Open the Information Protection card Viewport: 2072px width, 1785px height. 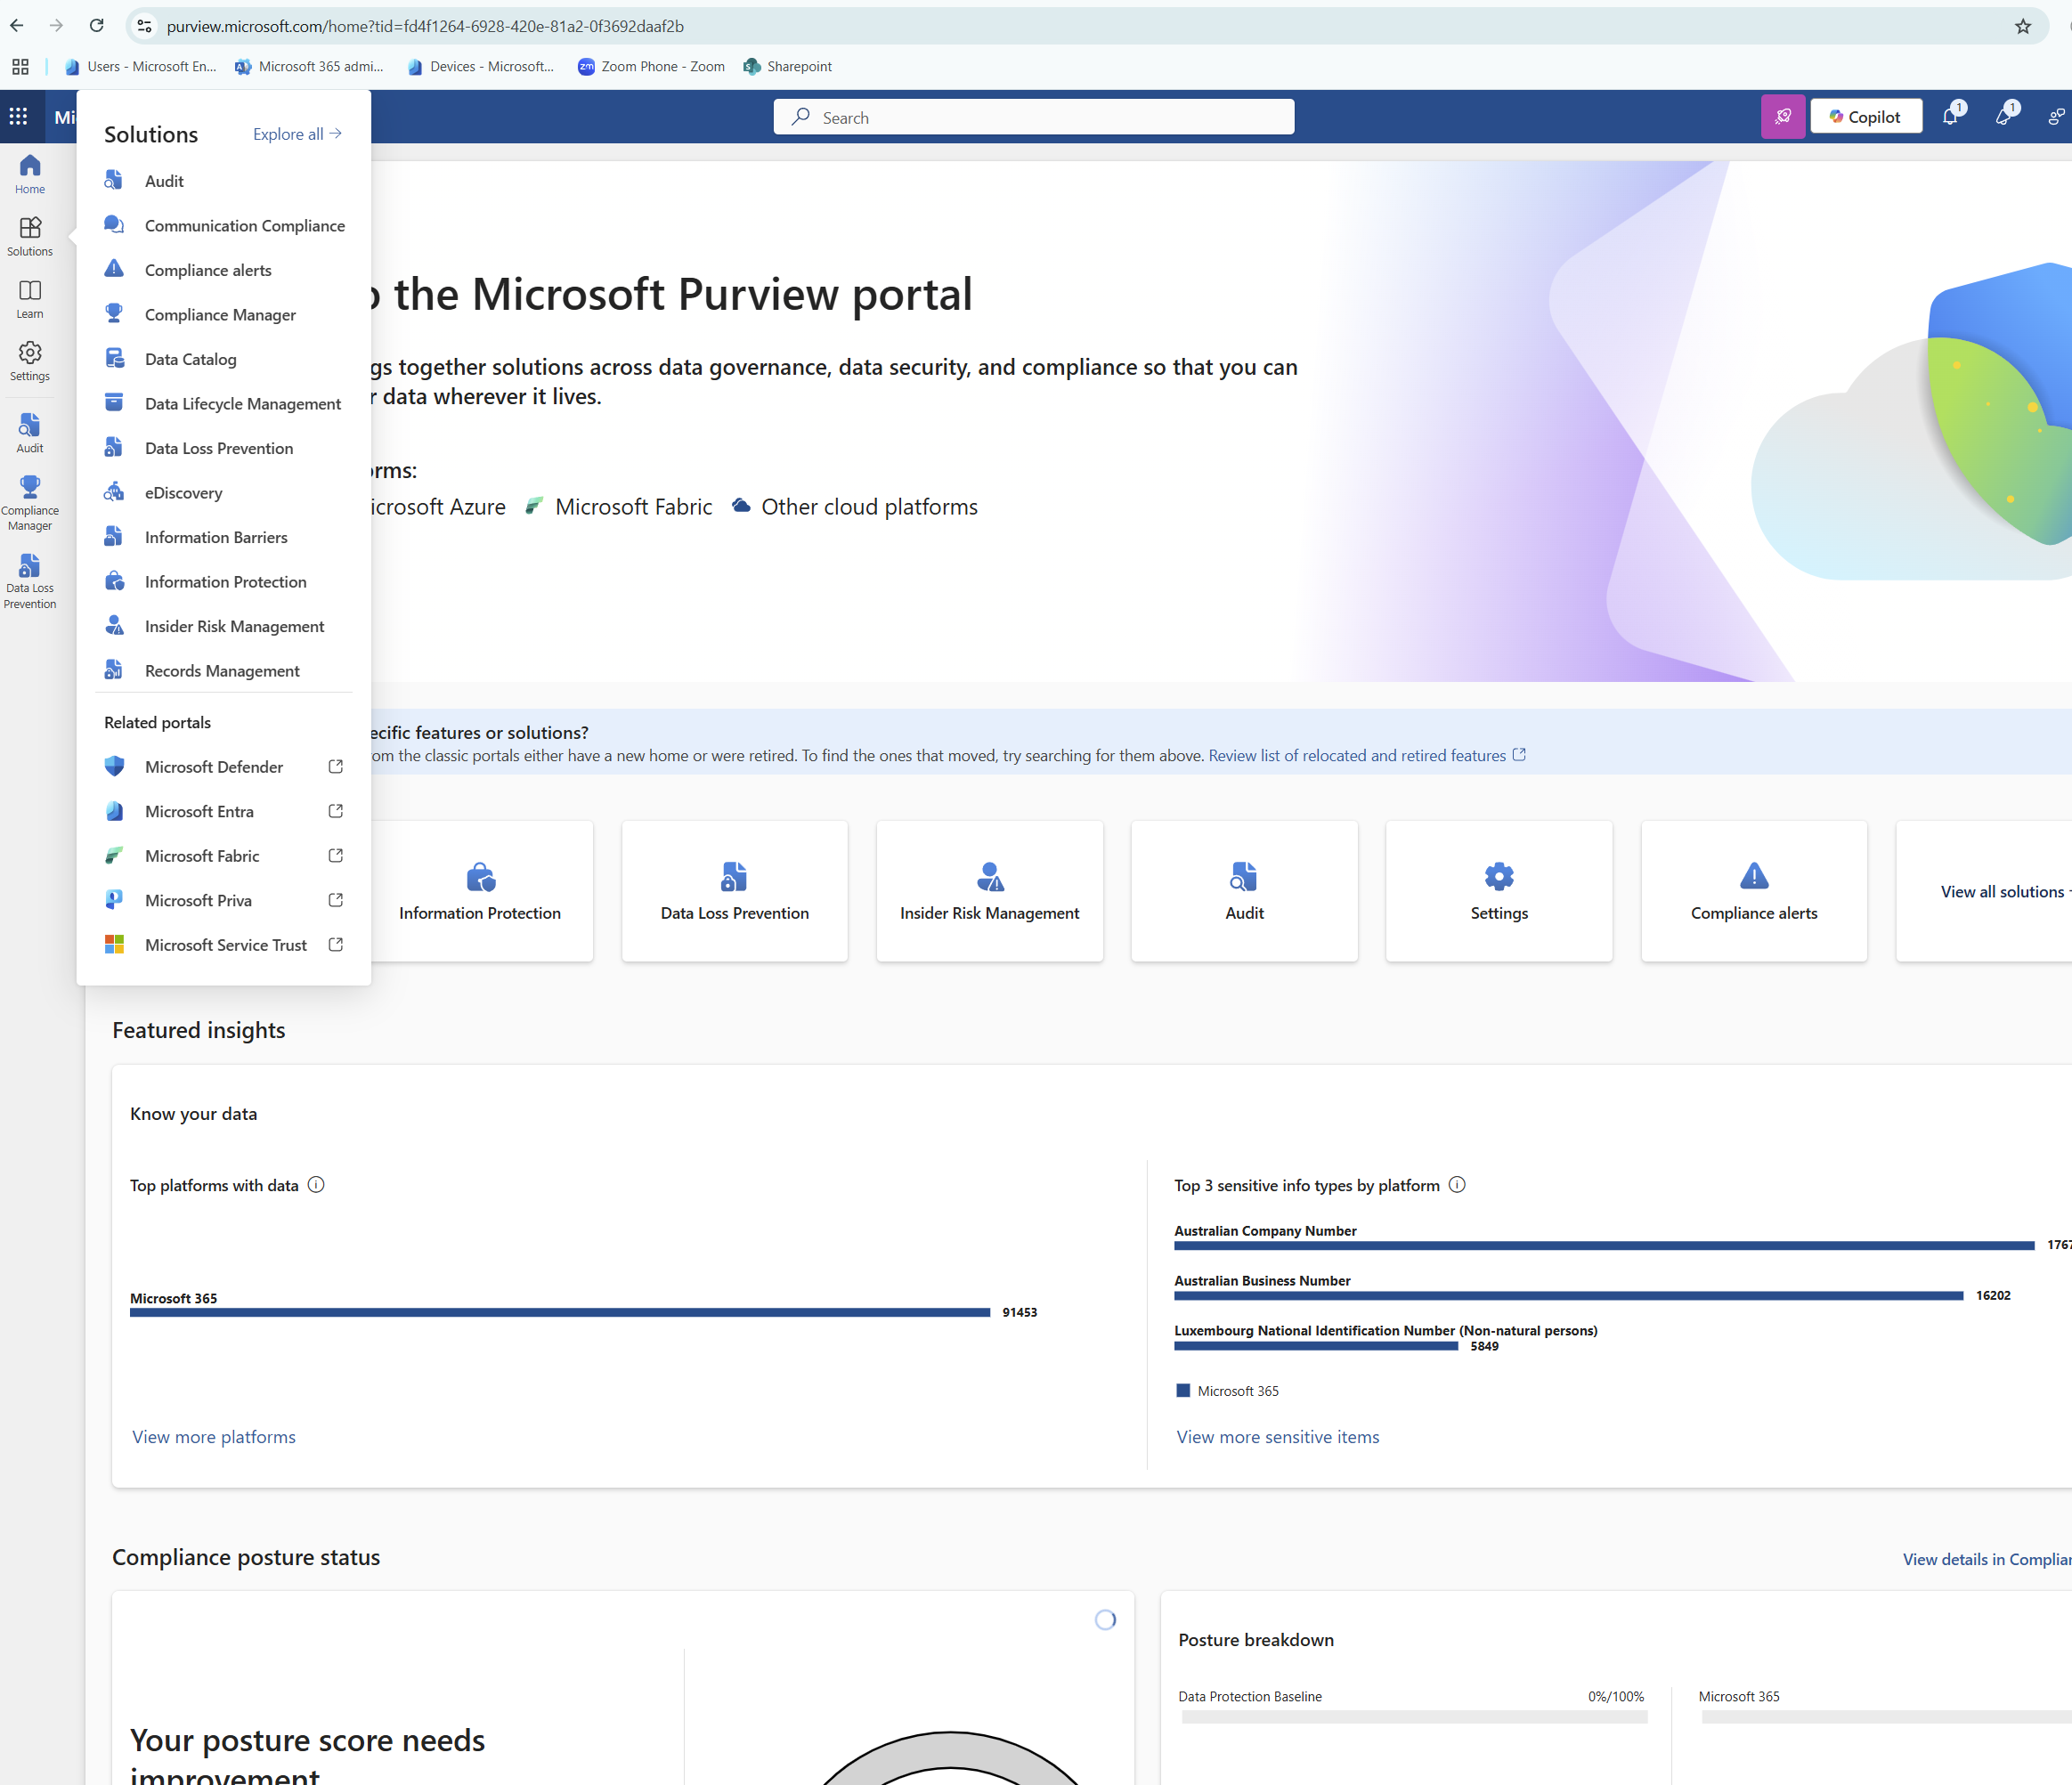click(x=480, y=891)
